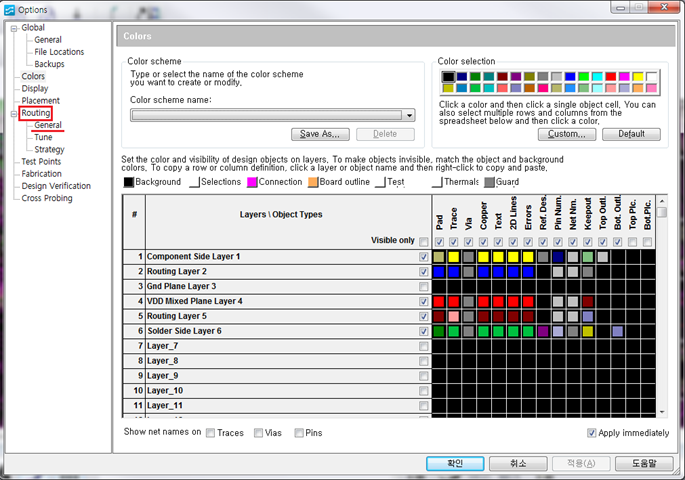Uncheck Routing Layer 2 visibility checkbox
Viewport: 685px width, 480px height.
click(x=423, y=272)
